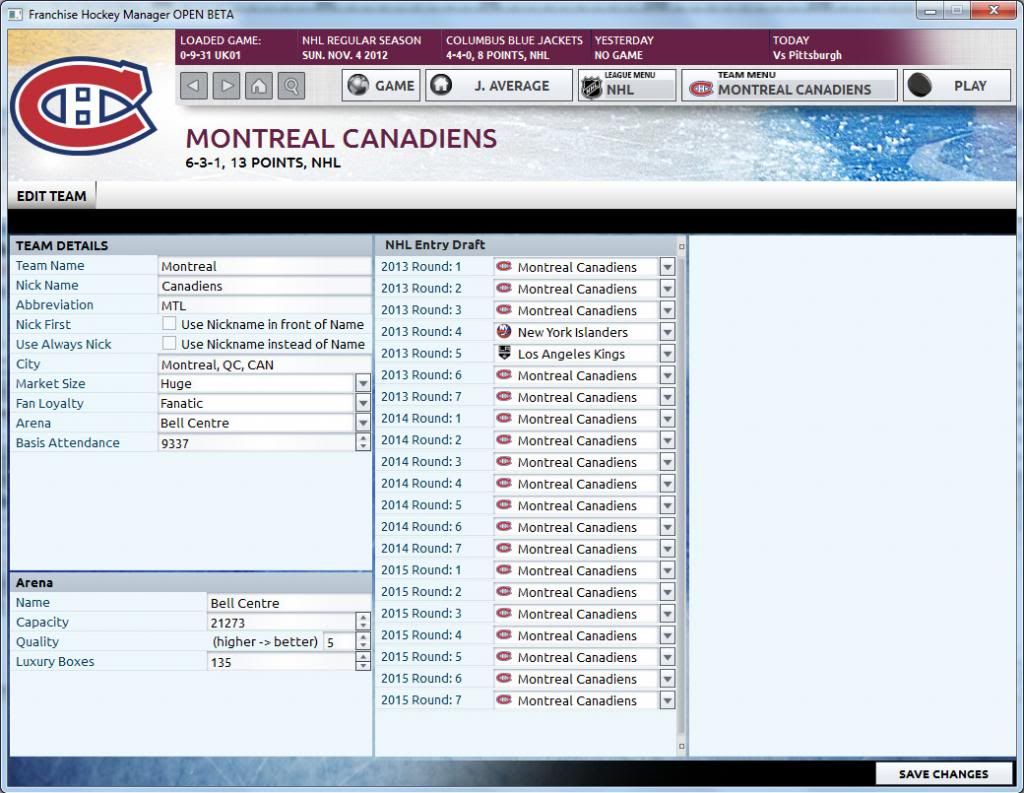The image size is (1024, 793).
Task: Open the 2015 Round: 5 draft pick dropdown
Action: pos(667,656)
